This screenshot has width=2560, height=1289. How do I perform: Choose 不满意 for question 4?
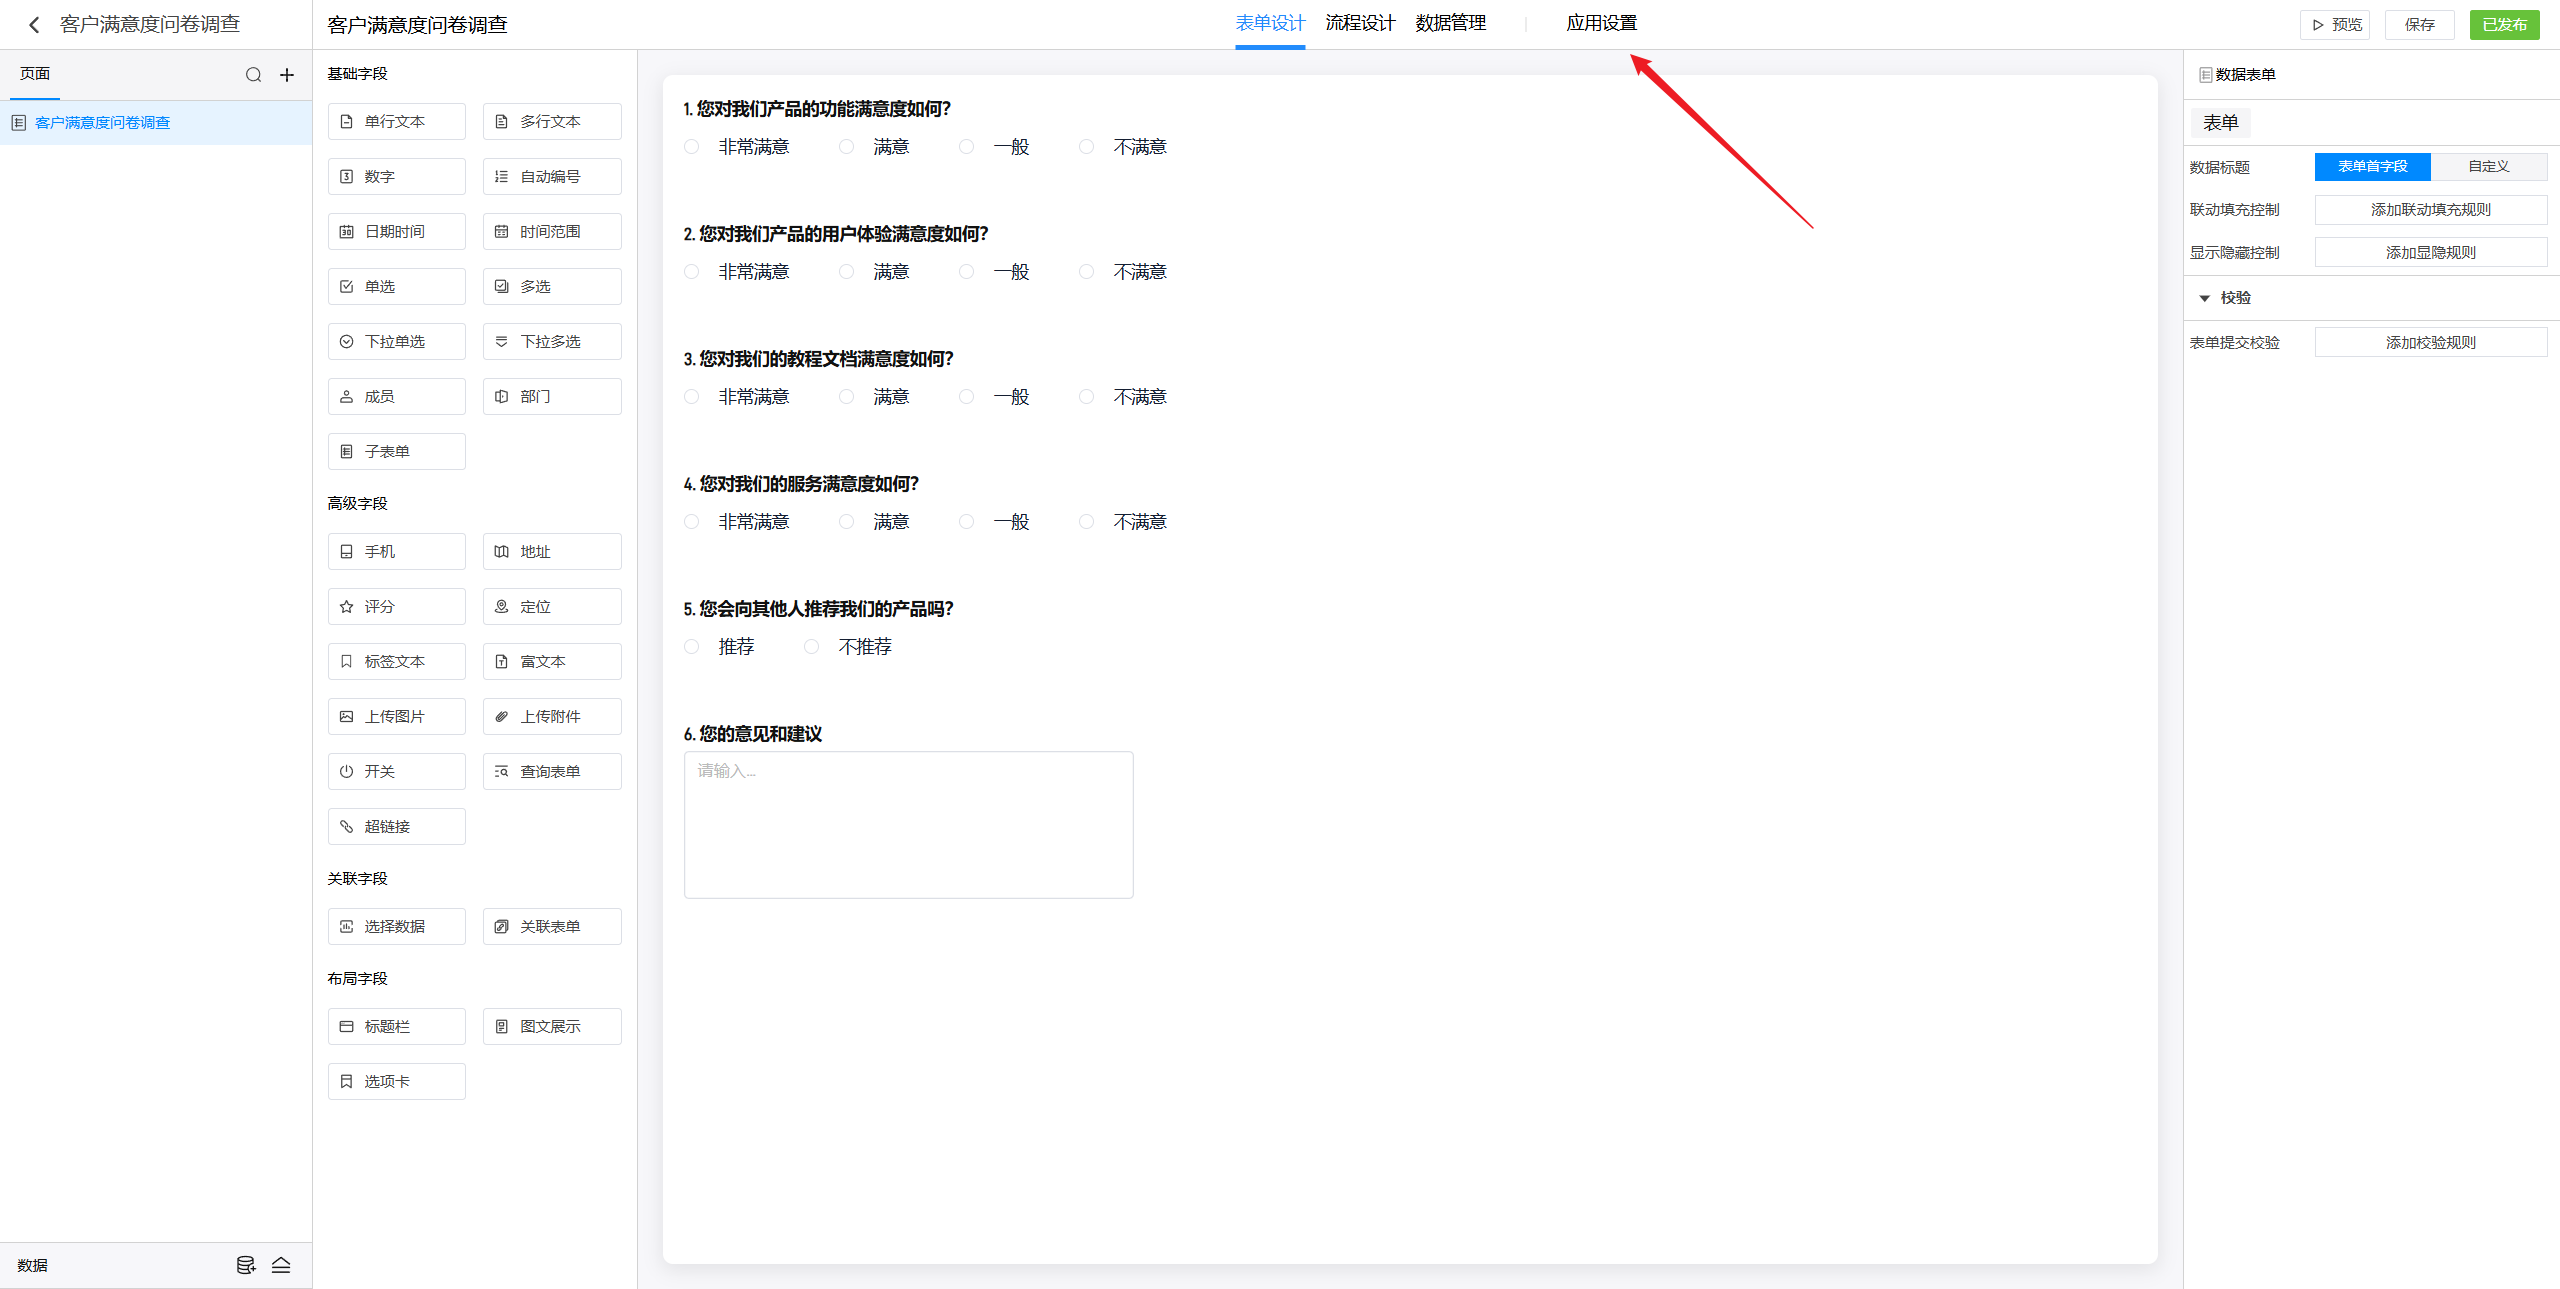coord(1086,522)
